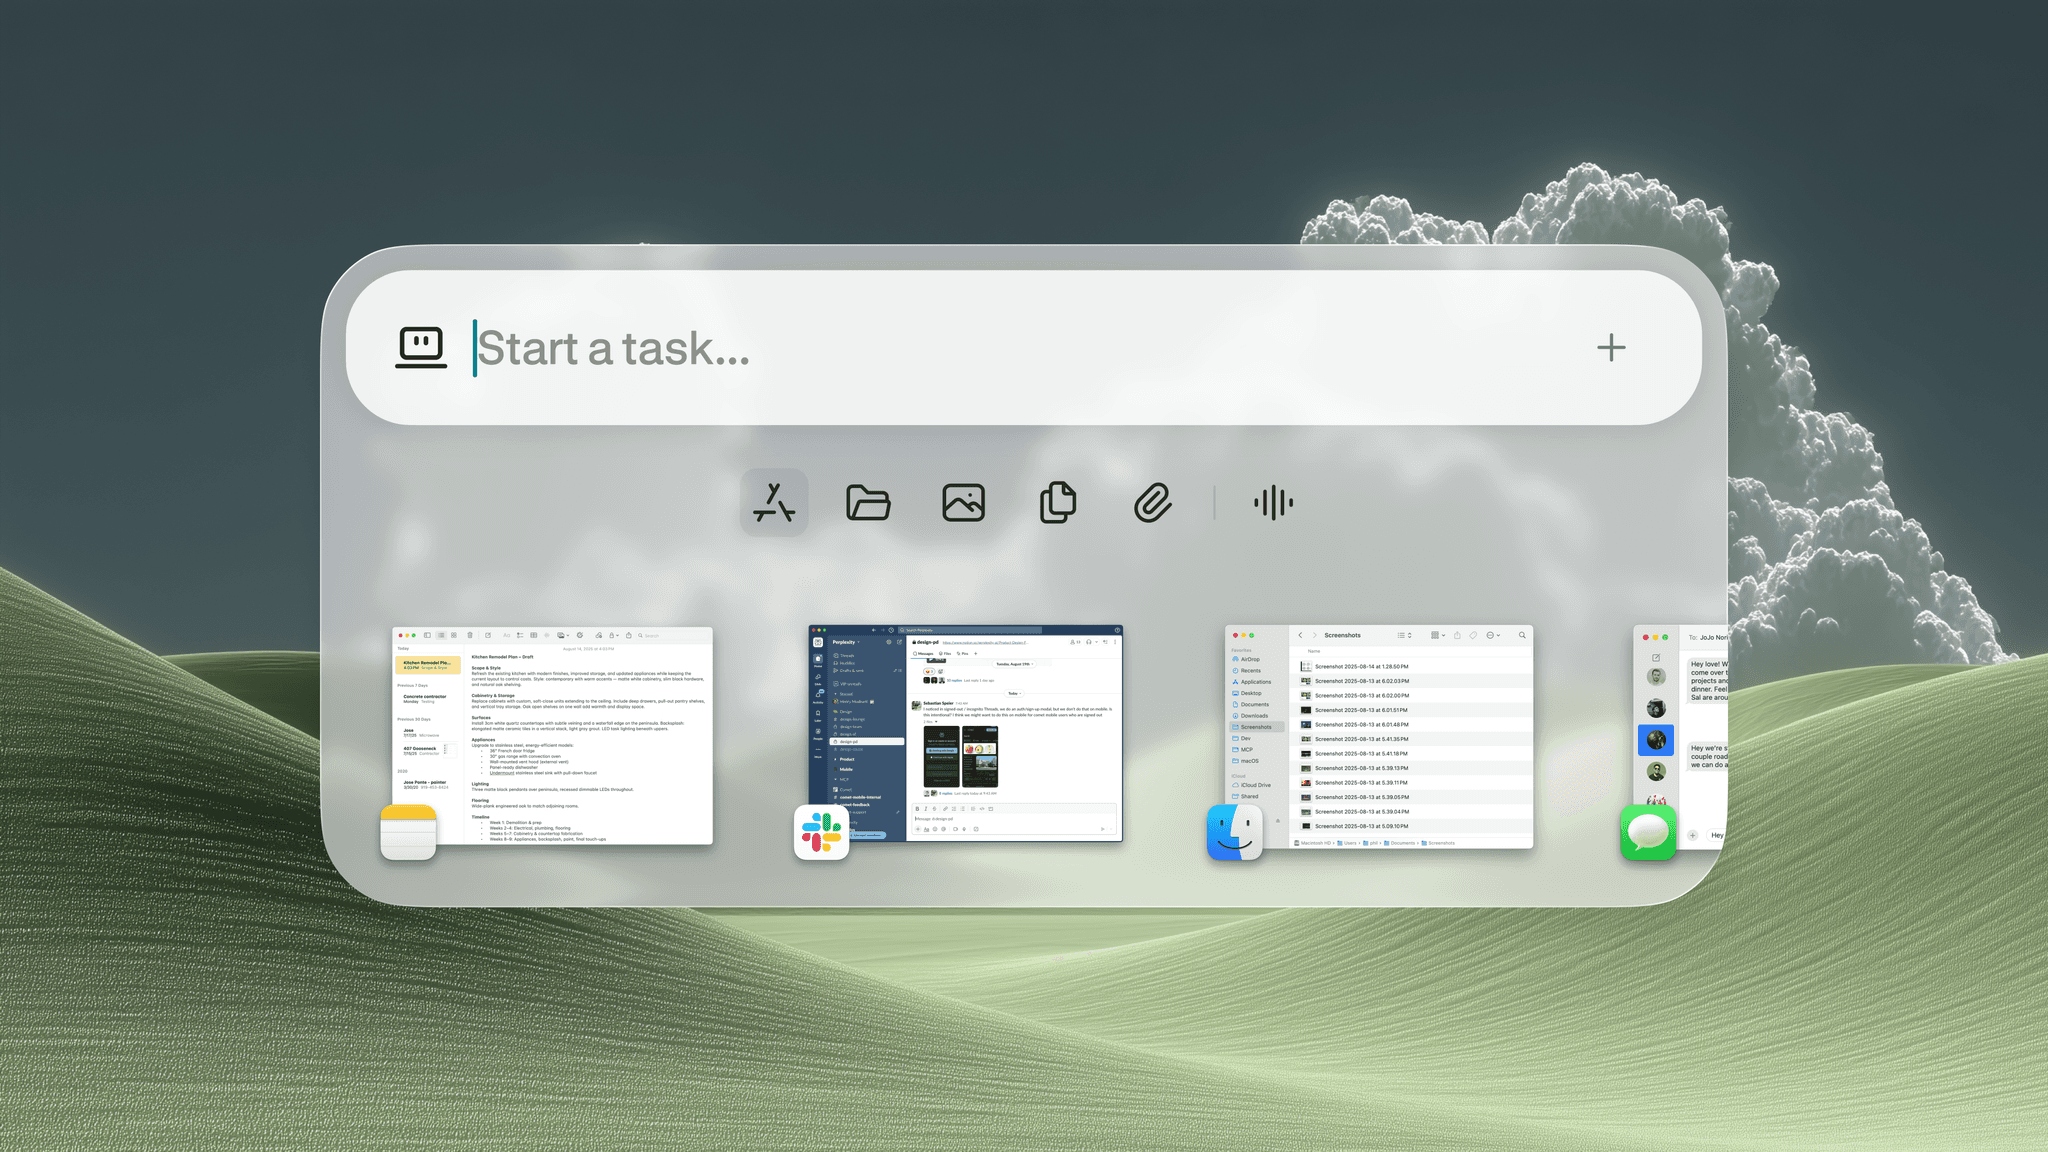Open the view options dropdown in Finder's toolbar

[x=1438, y=635]
